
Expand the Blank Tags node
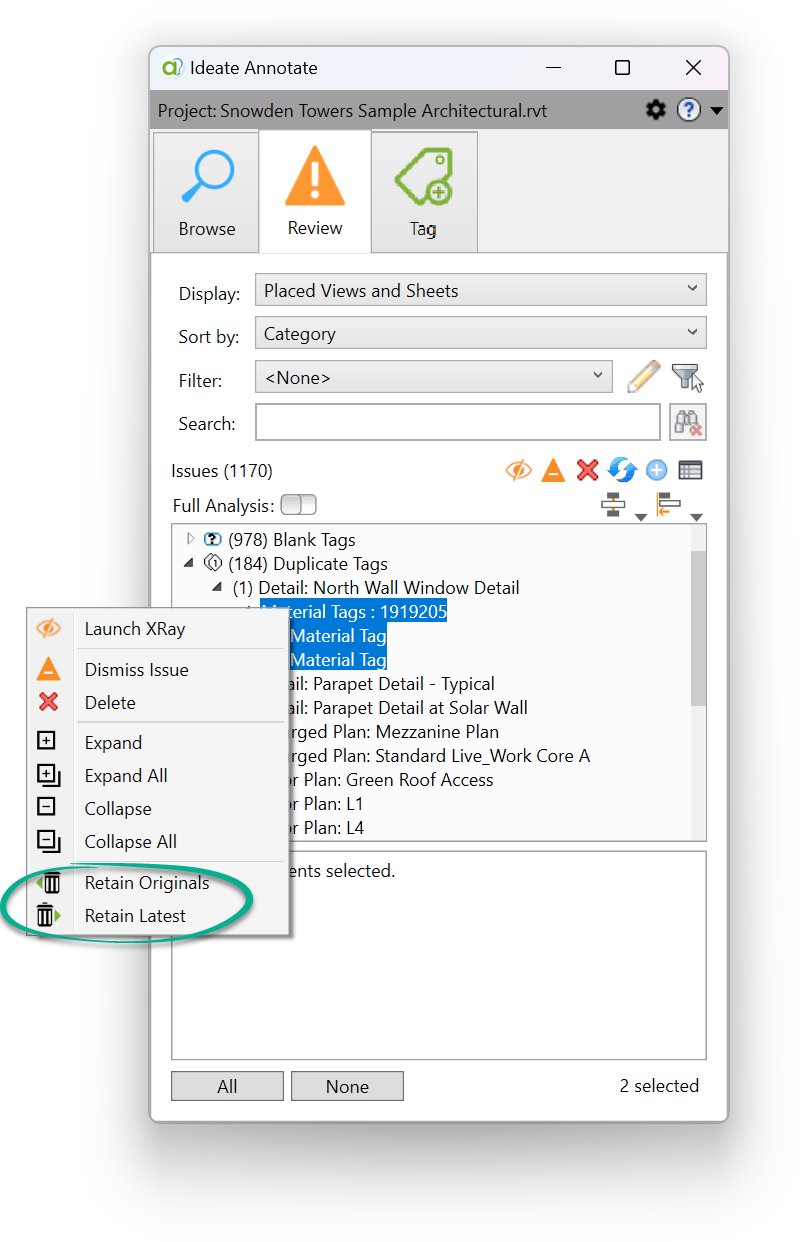[x=191, y=539]
